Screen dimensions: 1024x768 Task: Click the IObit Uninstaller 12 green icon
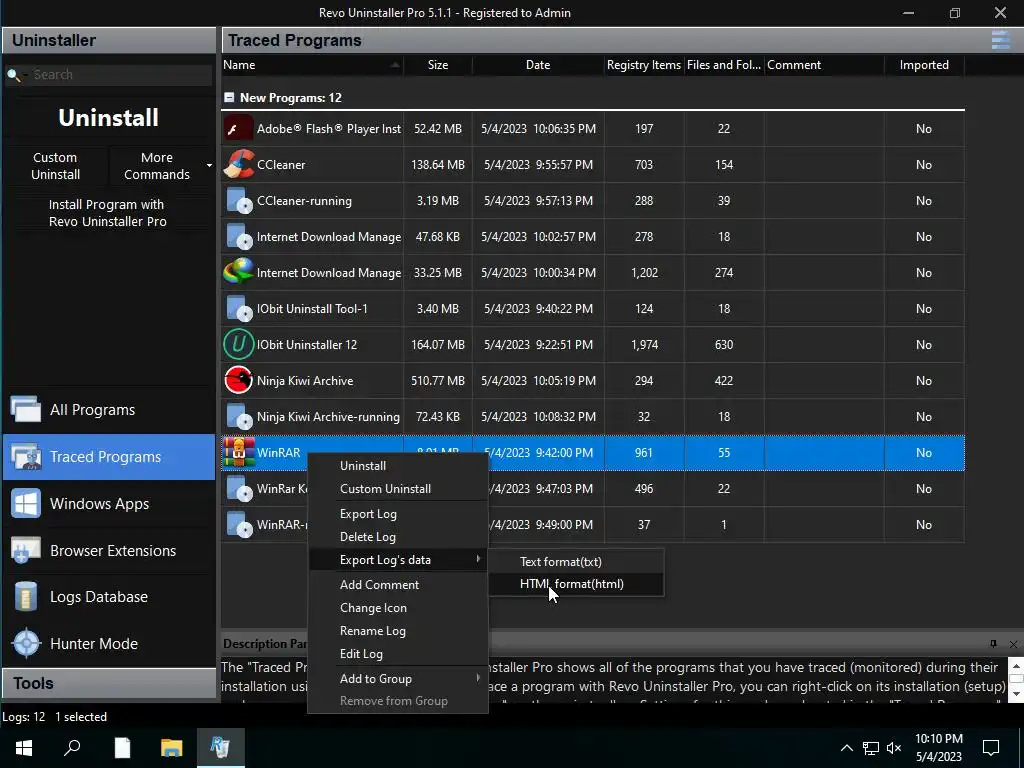[x=238, y=344]
